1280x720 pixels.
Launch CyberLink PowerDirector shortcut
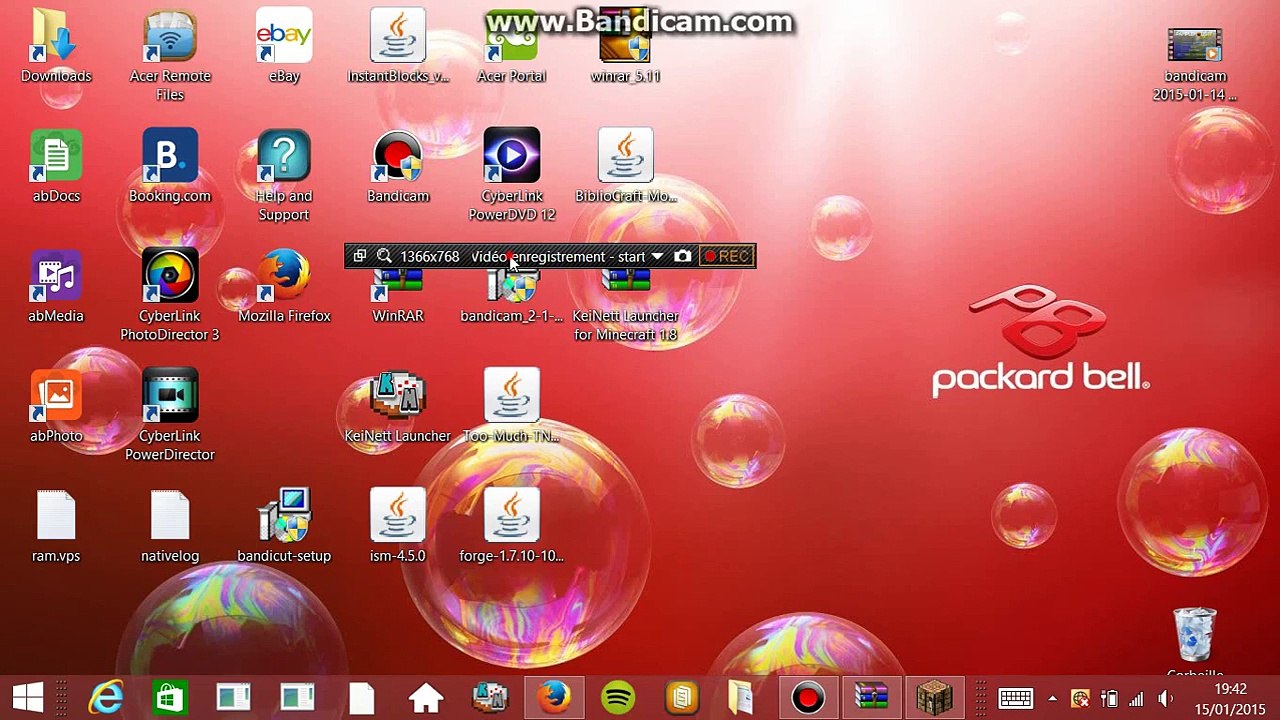[x=170, y=415]
